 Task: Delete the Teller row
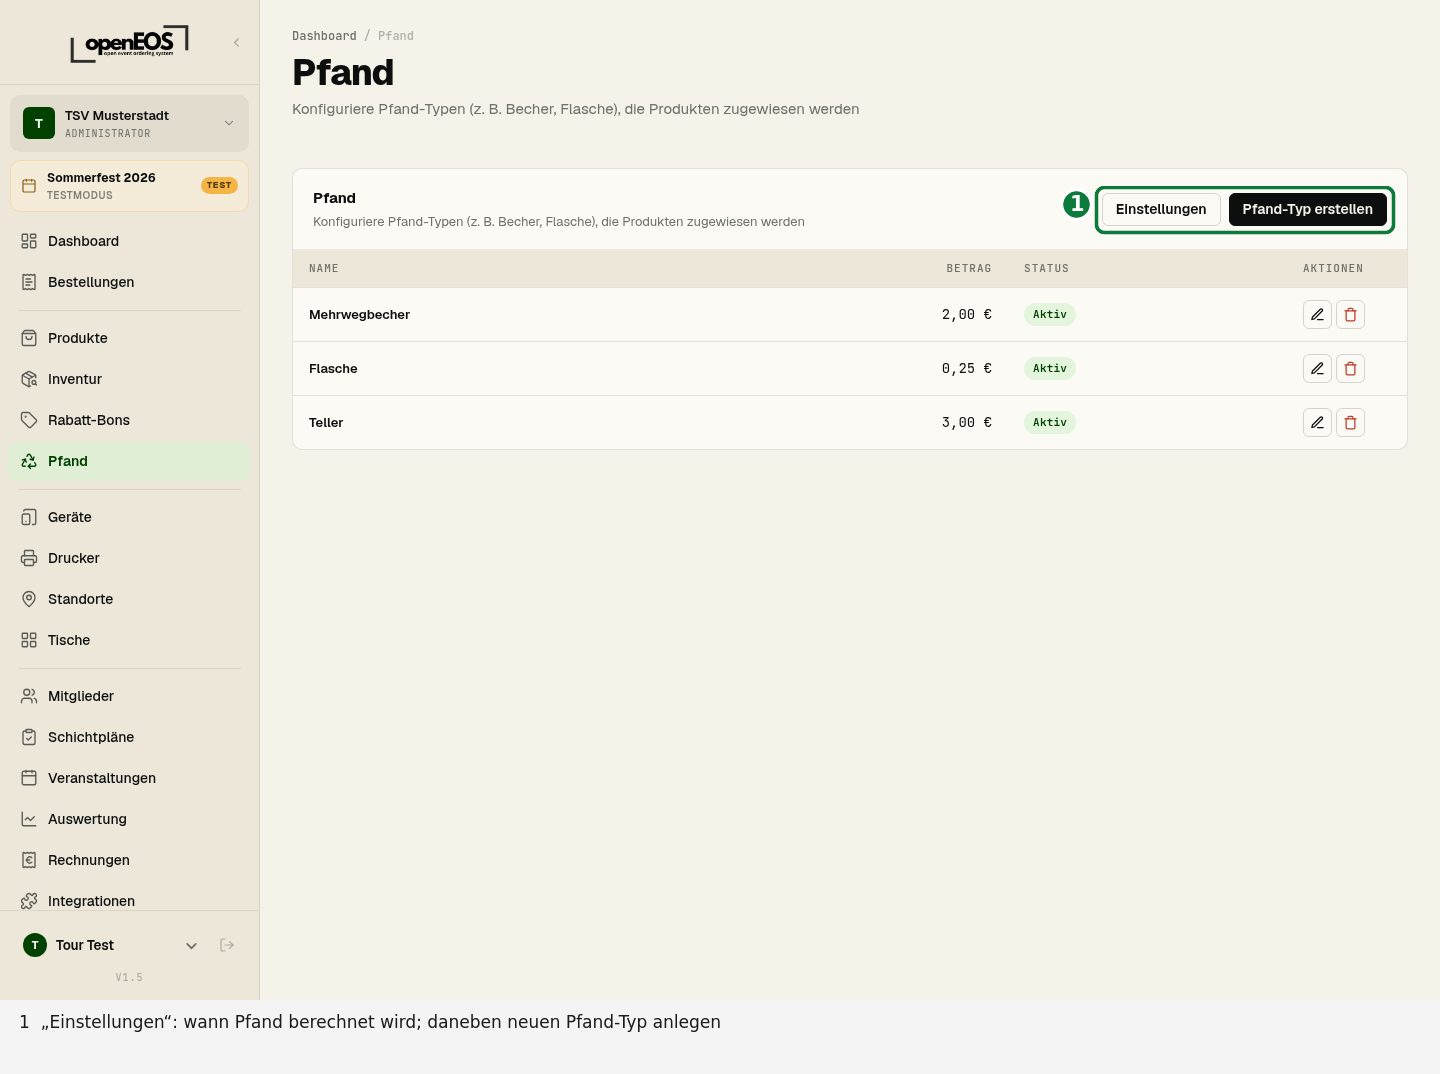tap(1350, 422)
